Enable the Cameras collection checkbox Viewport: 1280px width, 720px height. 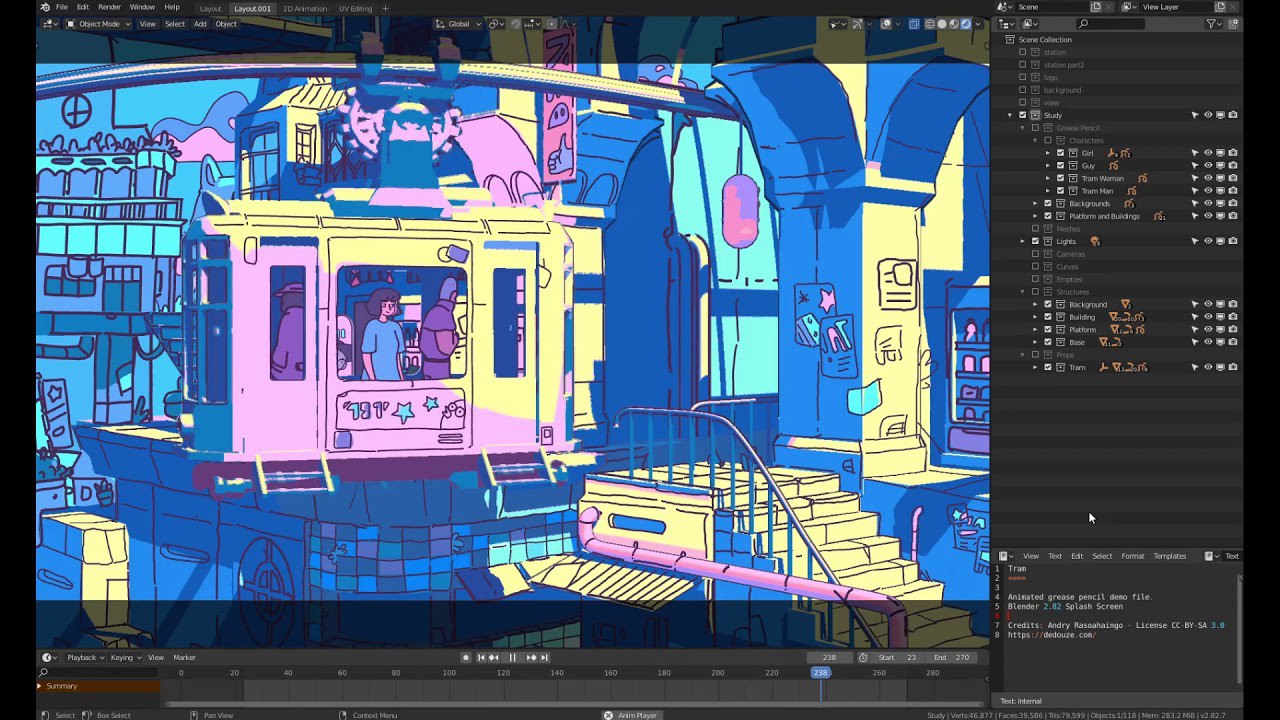click(x=1035, y=254)
